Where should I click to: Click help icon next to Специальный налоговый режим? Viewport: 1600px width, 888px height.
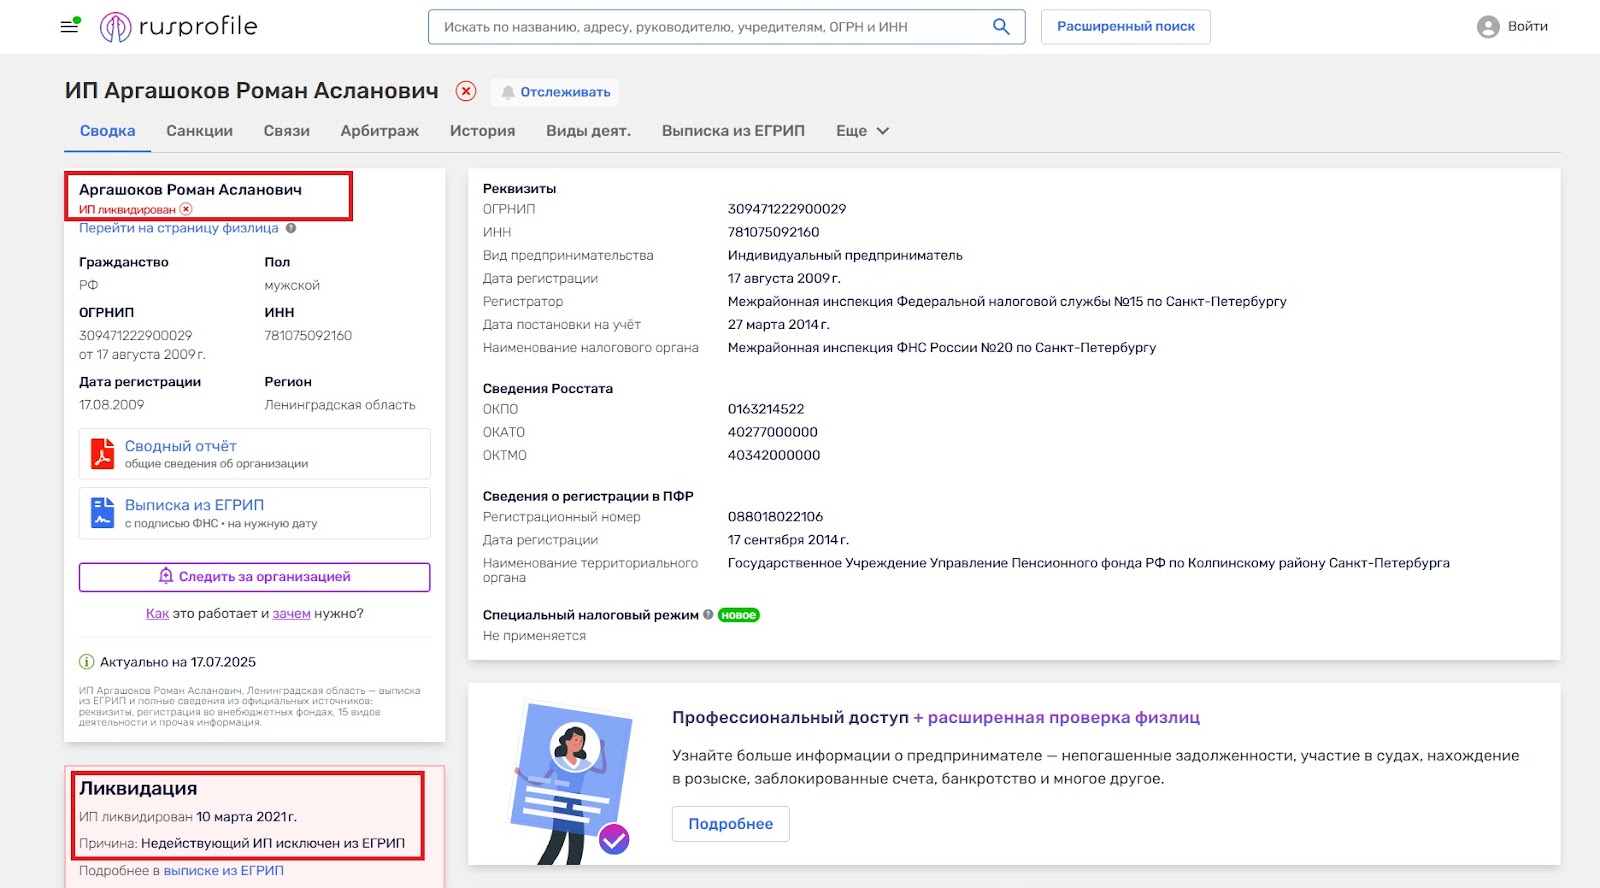tap(708, 615)
